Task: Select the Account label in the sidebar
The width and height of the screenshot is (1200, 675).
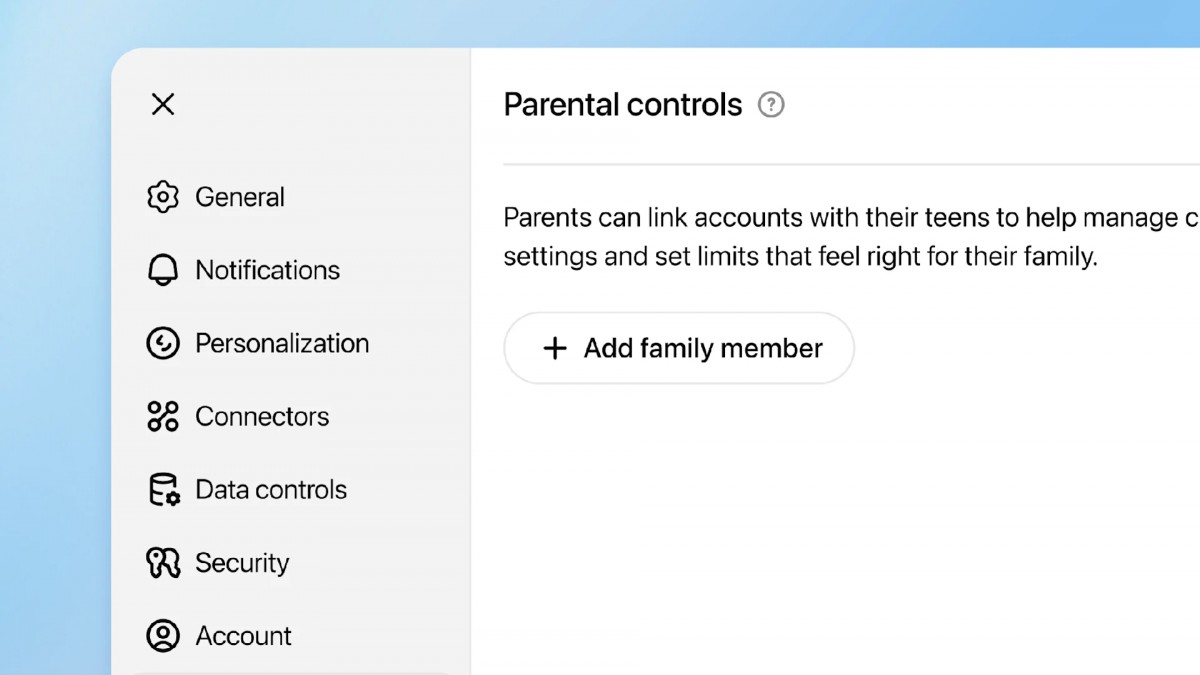Action: click(x=244, y=636)
